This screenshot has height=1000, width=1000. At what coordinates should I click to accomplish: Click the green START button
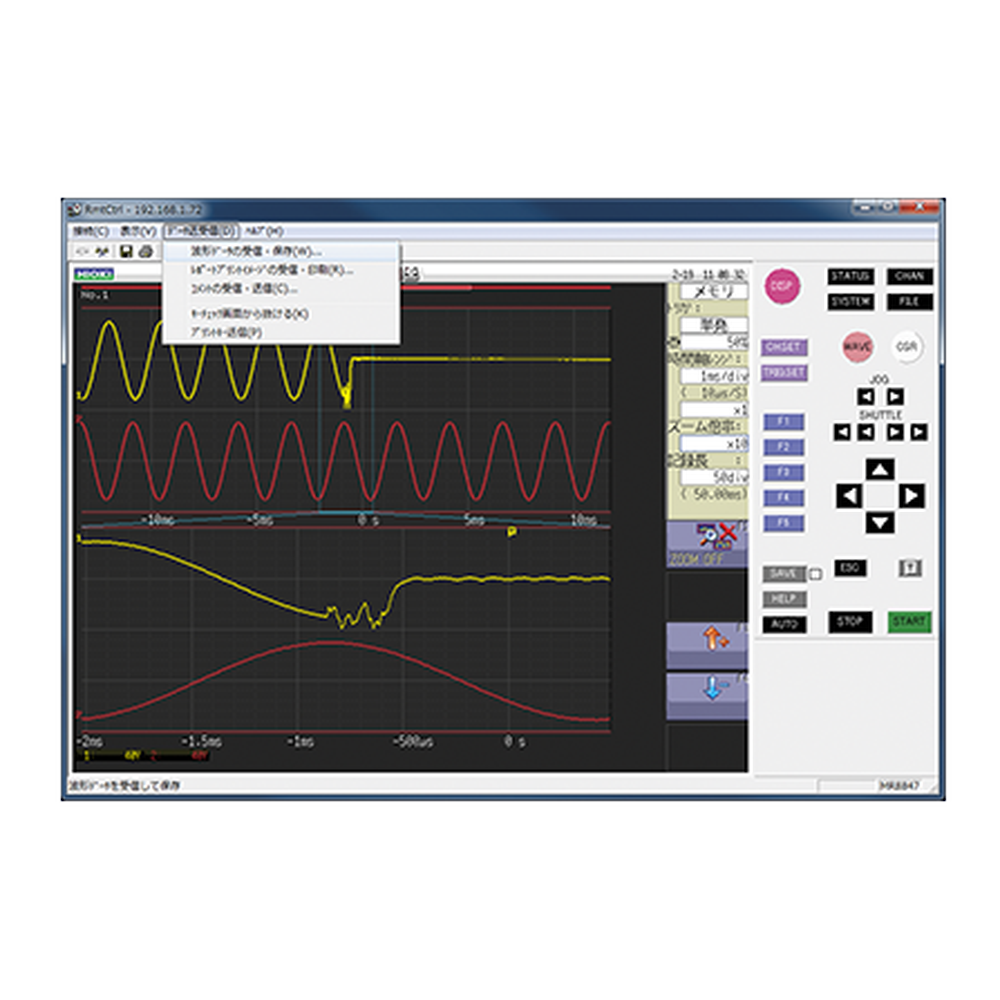pyautogui.click(x=909, y=622)
